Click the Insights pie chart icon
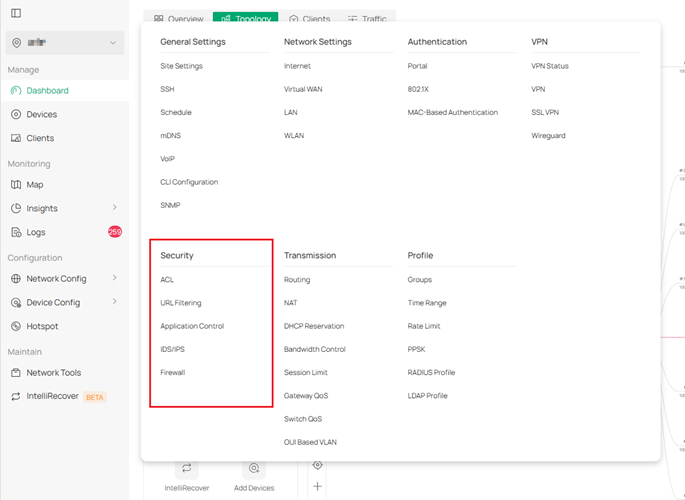Screen dimensions: 685x500 [x=16, y=208]
